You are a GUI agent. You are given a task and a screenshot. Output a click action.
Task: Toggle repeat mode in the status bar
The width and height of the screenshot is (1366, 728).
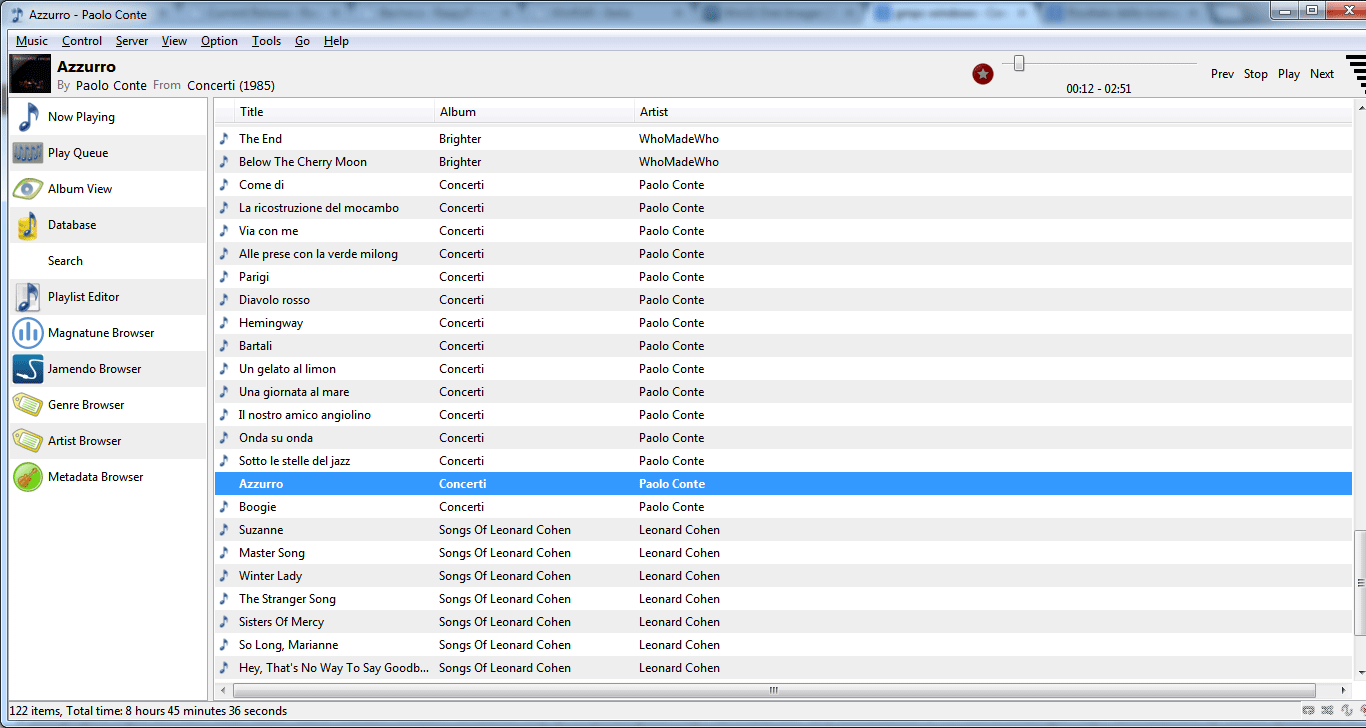click(1309, 711)
